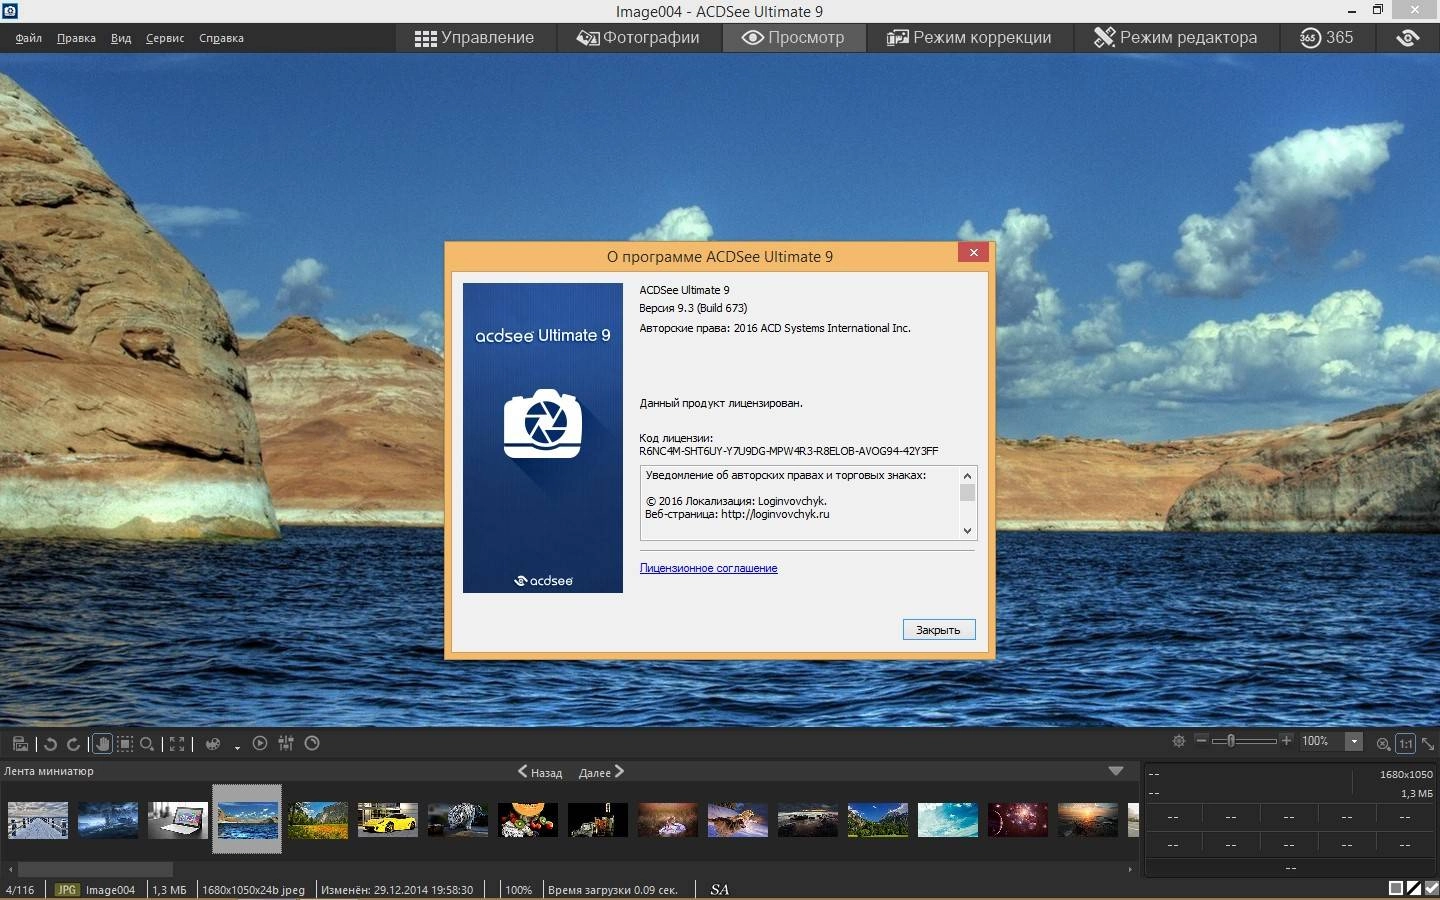Click the ACDSee camera logo in dialog

pos(542,424)
